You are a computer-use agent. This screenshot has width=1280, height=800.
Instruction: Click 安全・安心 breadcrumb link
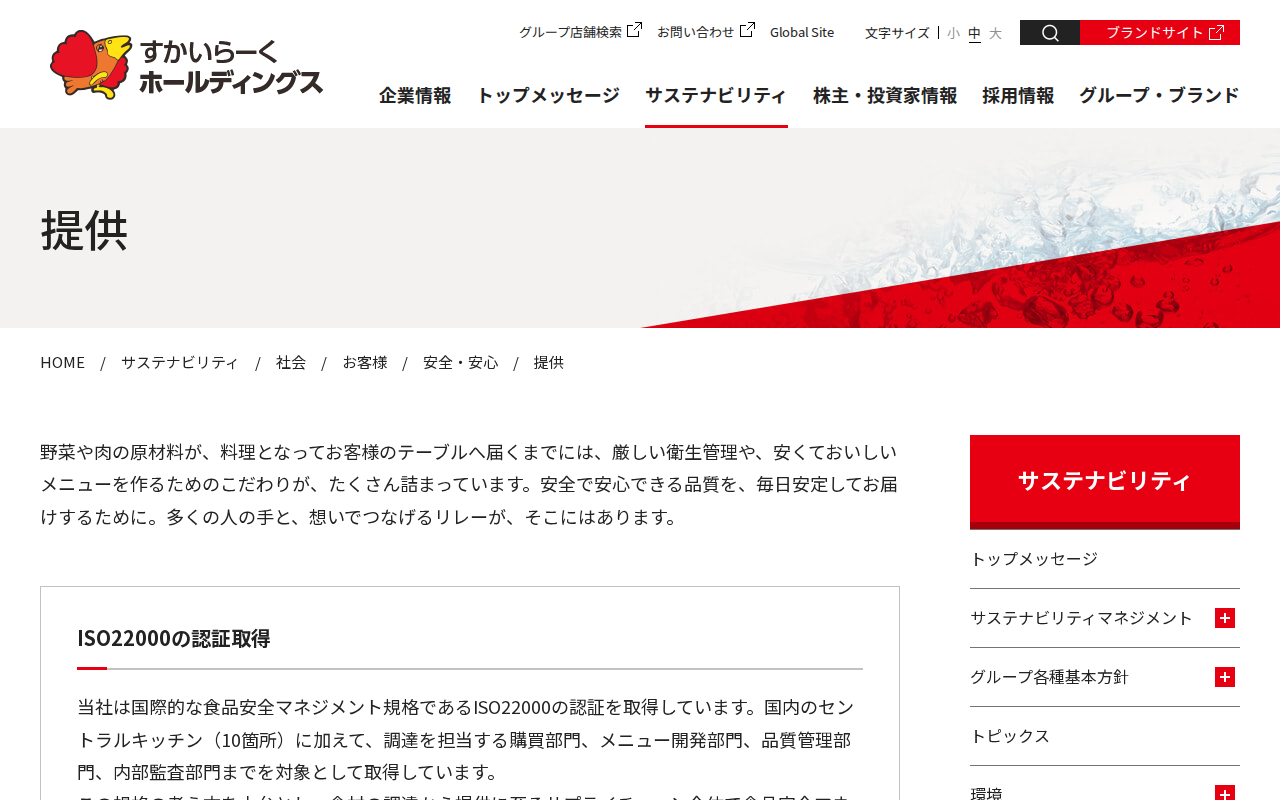[x=460, y=362]
